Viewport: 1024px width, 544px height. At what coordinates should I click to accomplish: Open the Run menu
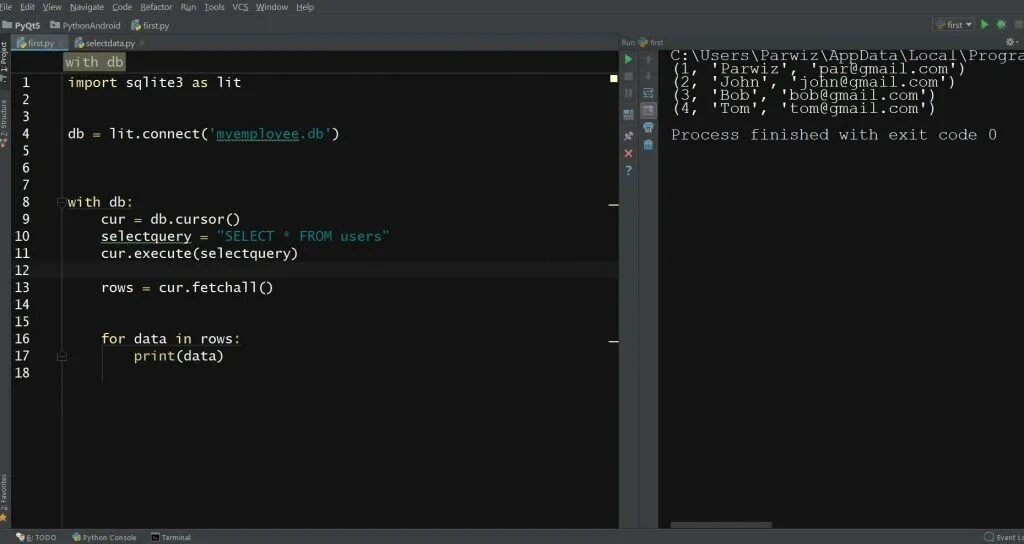pyautogui.click(x=188, y=7)
